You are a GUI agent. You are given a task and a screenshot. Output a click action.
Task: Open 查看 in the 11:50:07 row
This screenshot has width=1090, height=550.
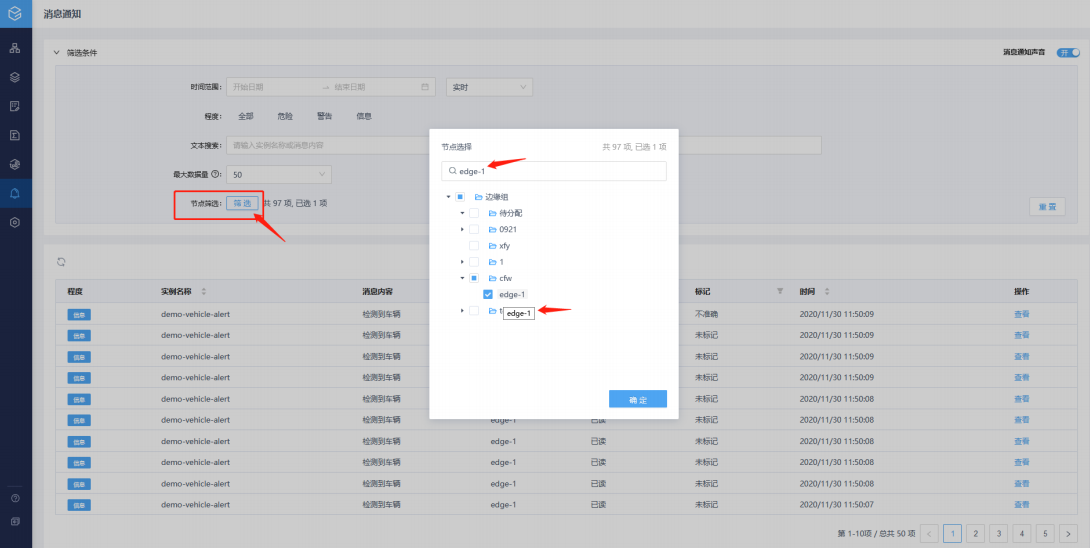pyautogui.click(x=1021, y=505)
